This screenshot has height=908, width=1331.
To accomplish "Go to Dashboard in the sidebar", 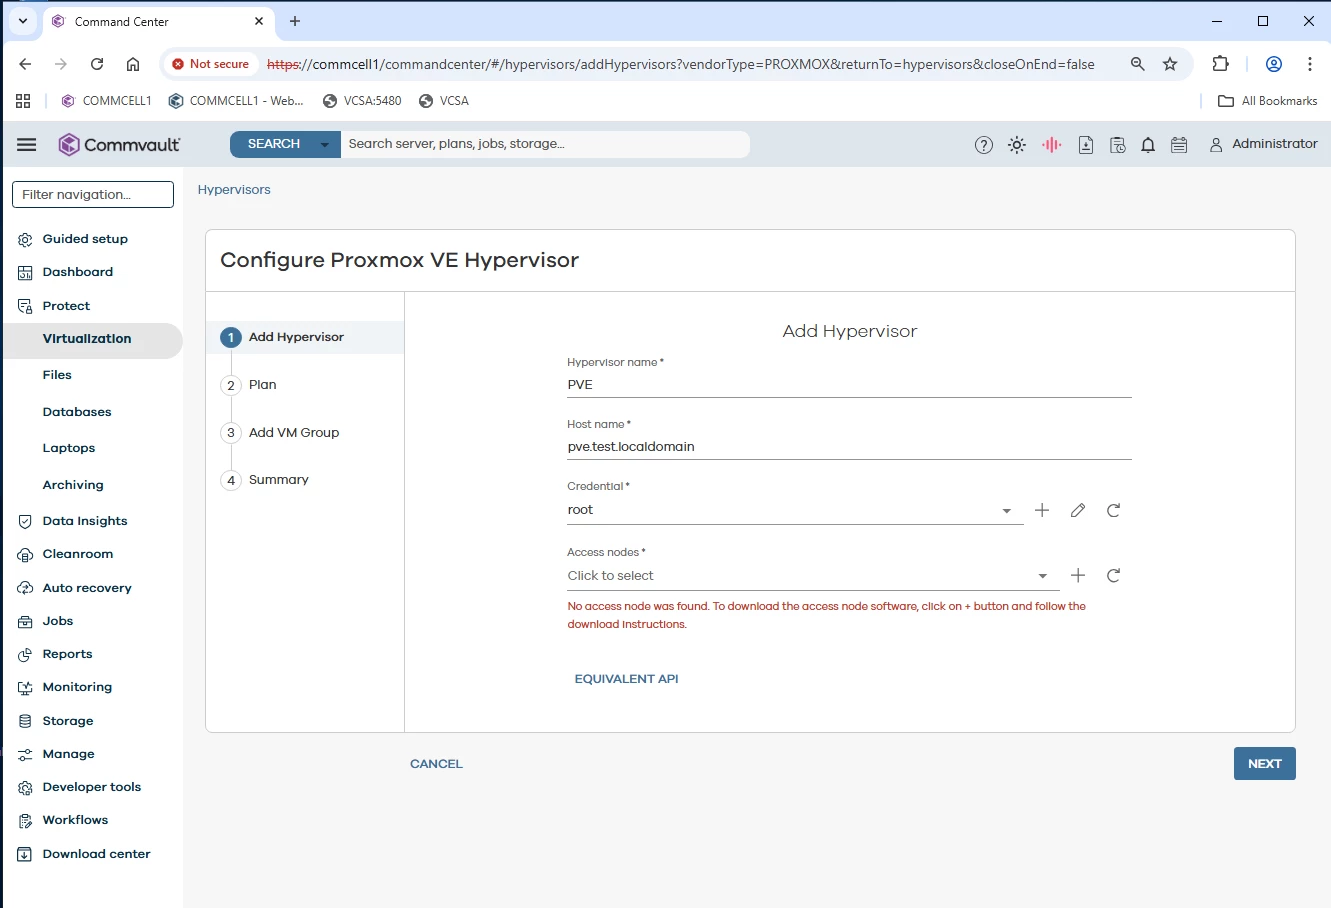I will coord(78,272).
